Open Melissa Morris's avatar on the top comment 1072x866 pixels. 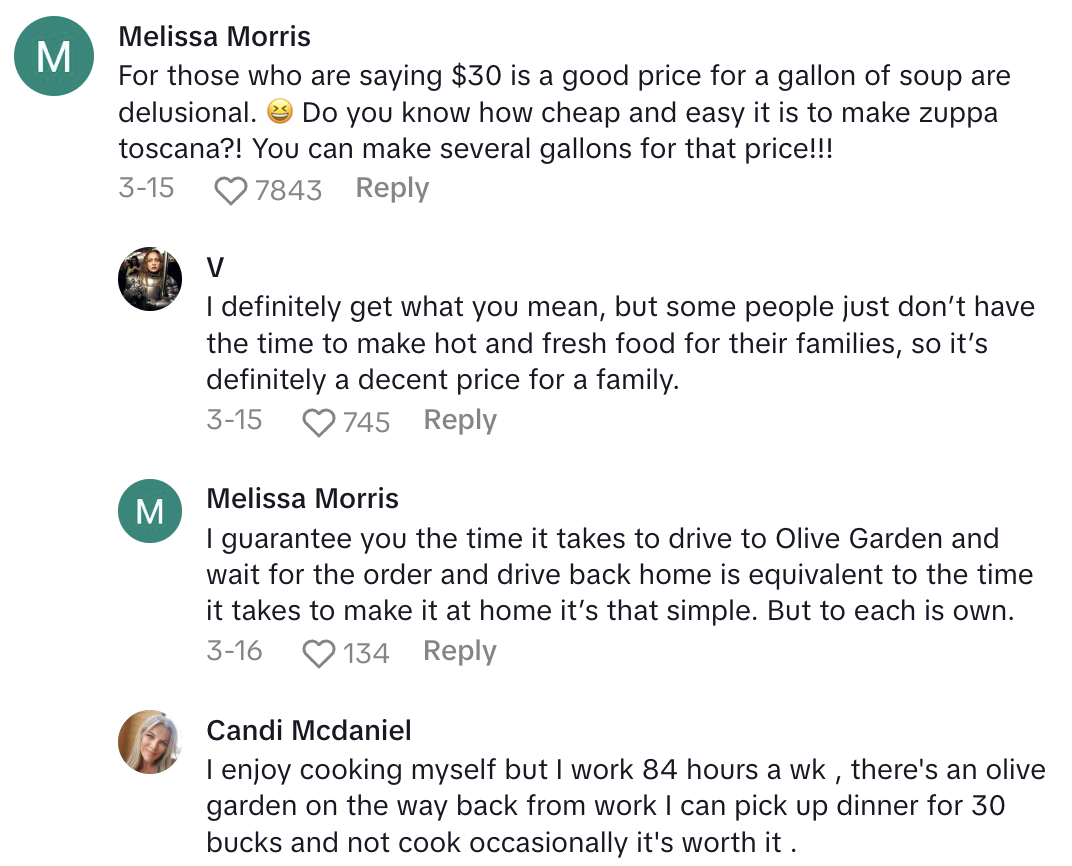pos(54,57)
